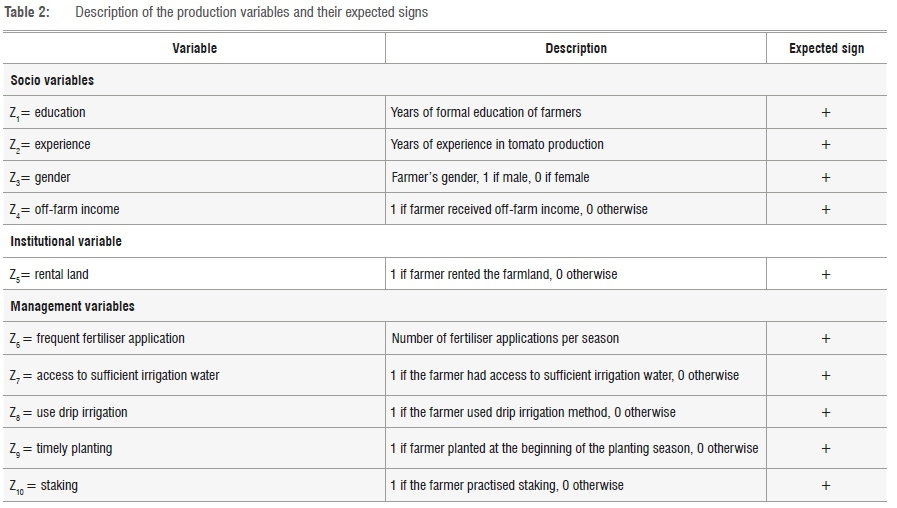This screenshot has width=897, height=508.
Task: Click the frequent fertiliser application cell
Action: [97, 339]
